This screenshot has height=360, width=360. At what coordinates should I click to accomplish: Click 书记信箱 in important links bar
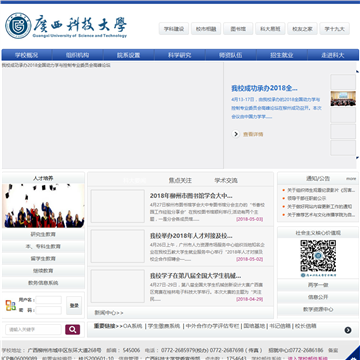tap(280, 326)
